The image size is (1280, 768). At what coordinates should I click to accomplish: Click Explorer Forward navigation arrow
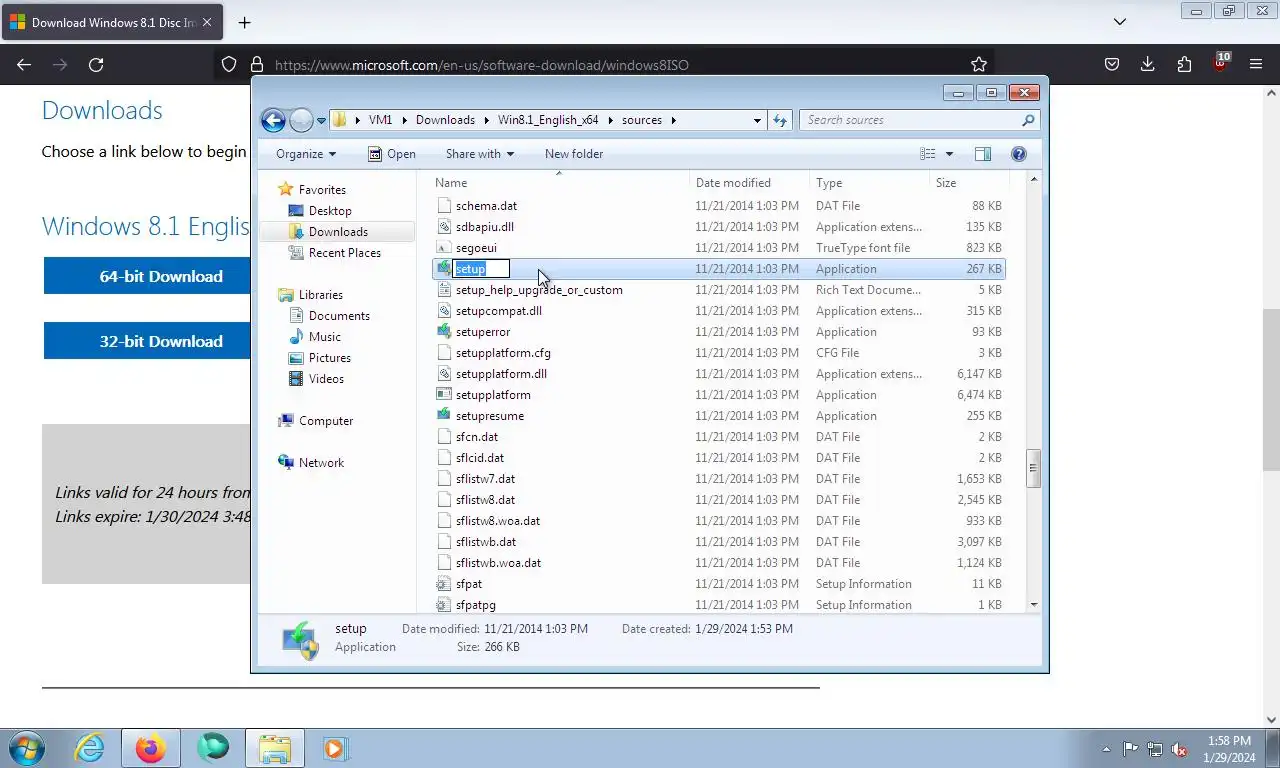click(x=301, y=120)
